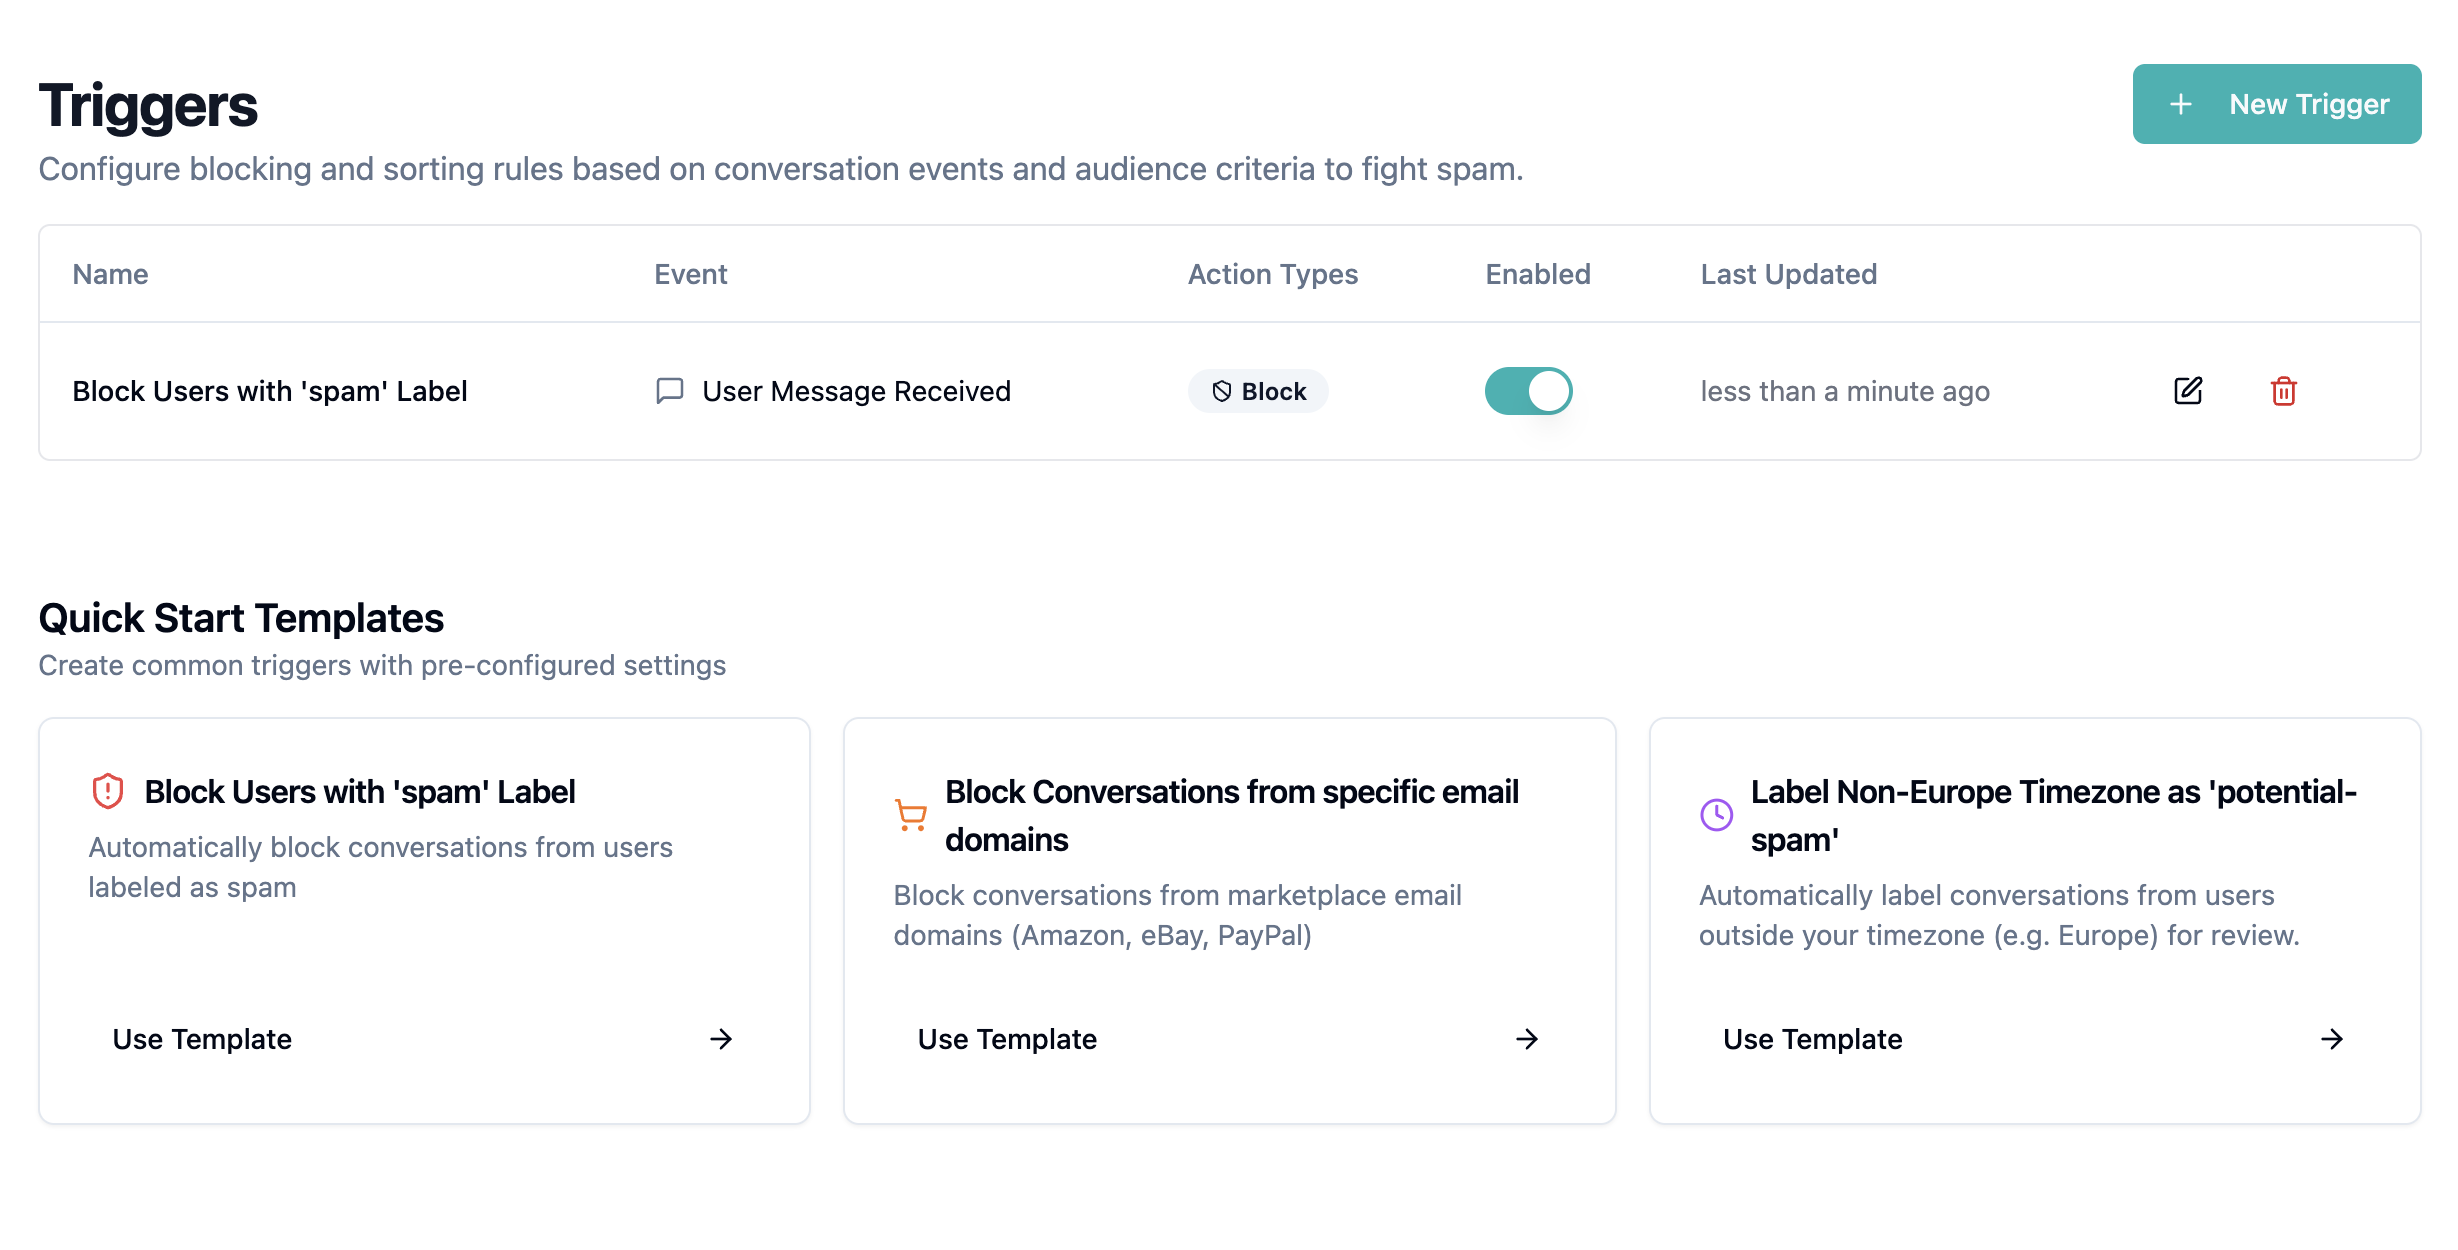Click the Last Updated column header
Viewport: 2458px width, 1250px height.
1788,274
